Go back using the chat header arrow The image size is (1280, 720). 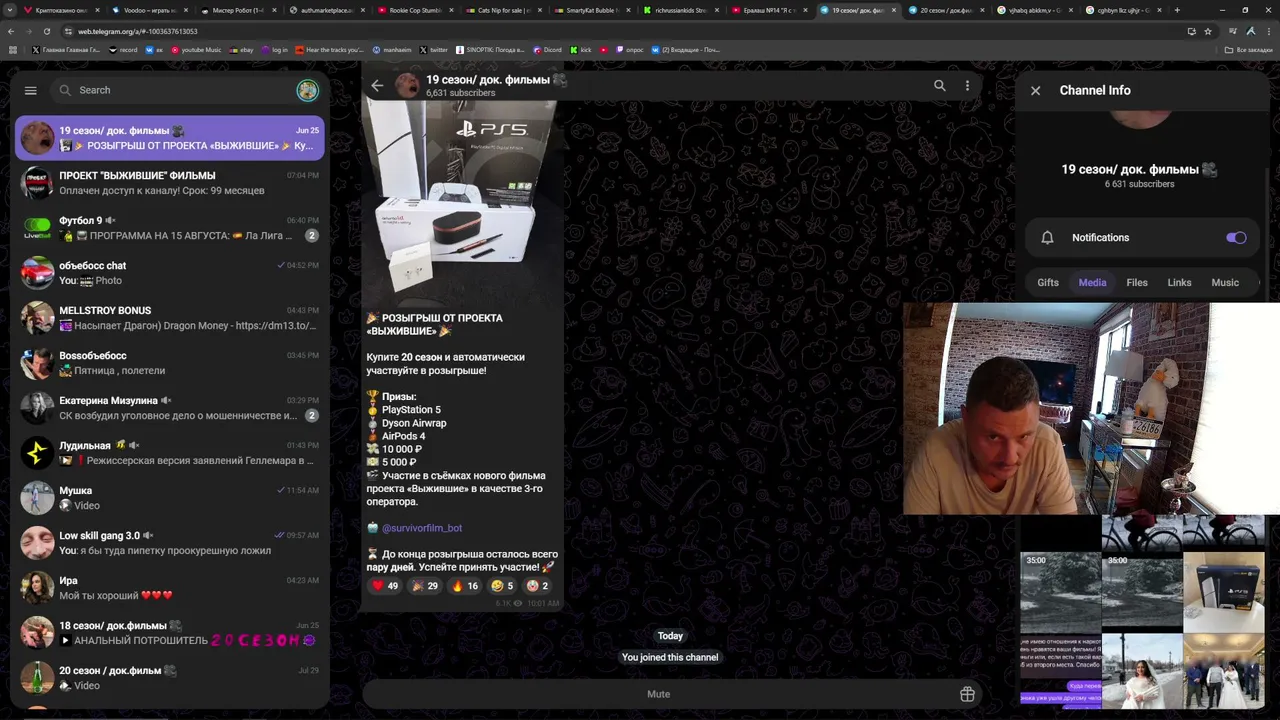pos(377,86)
